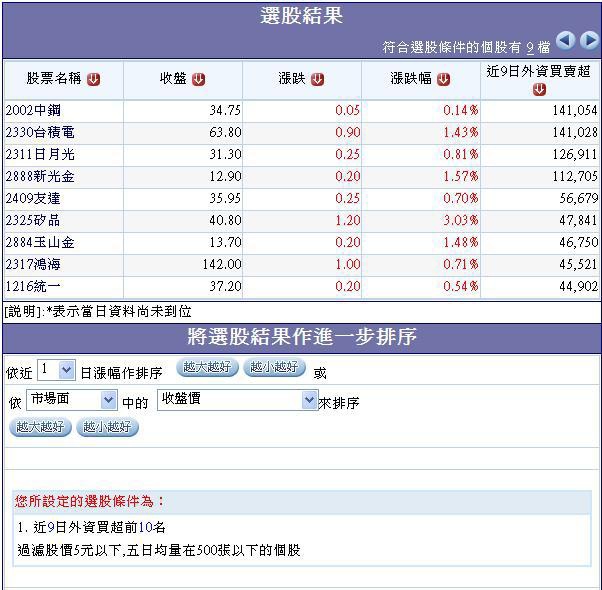Click percent change 1.43%

(x=461, y=132)
